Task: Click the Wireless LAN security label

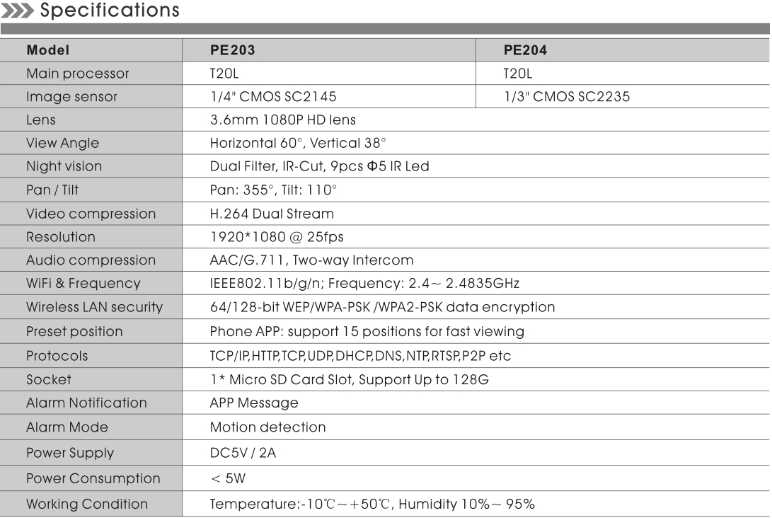Action: [x=95, y=307]
